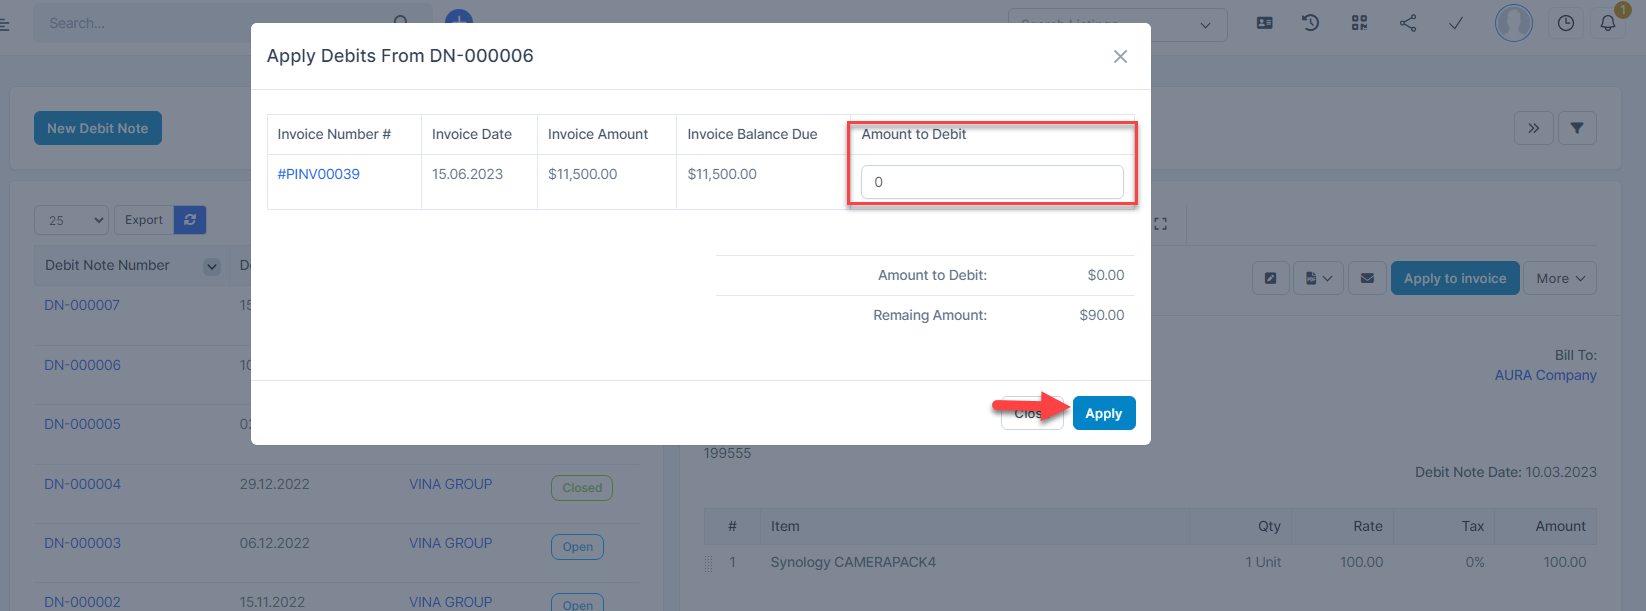Click the user avatar in top bar
Screen dimensions: 1646x611
click(x=1513, y=23)
